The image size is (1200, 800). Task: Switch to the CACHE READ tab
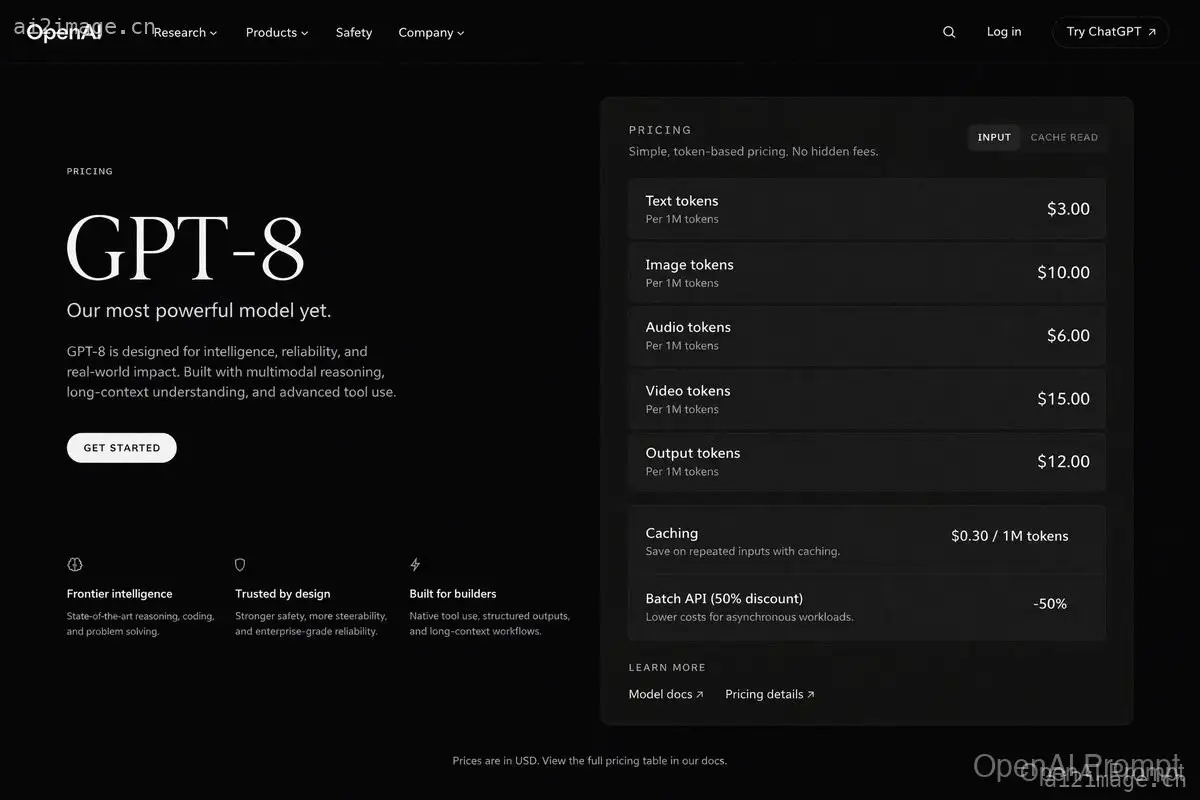[1064, 137]
